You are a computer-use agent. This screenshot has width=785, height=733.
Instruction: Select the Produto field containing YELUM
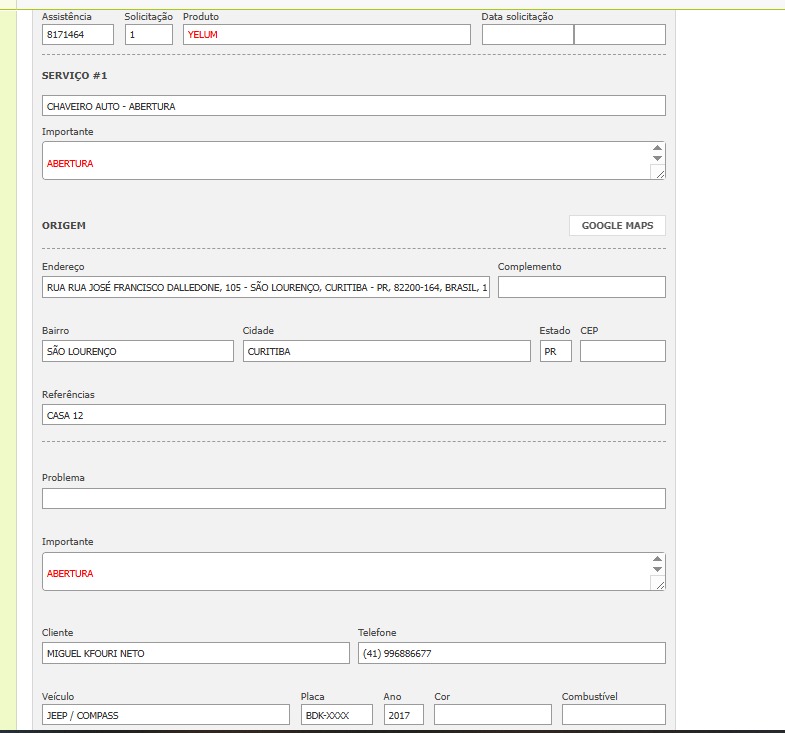pos(326,35)
